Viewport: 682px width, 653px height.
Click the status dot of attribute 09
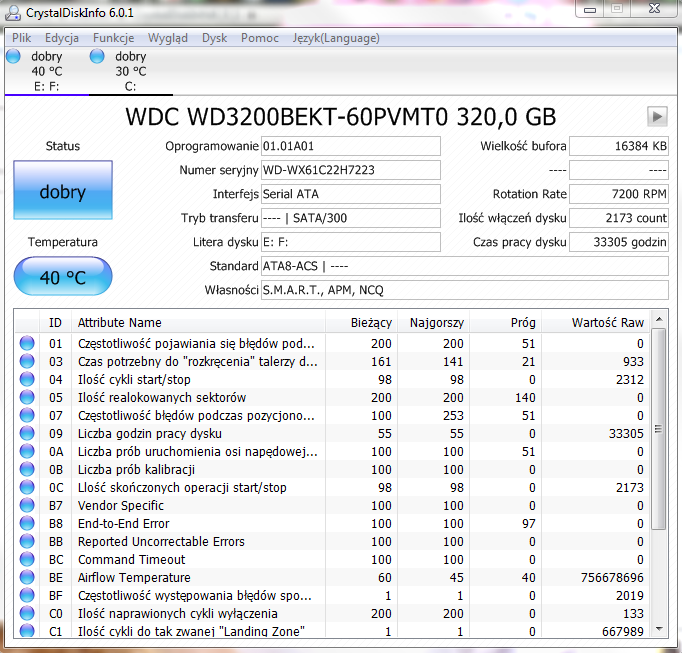pos(27,433)
